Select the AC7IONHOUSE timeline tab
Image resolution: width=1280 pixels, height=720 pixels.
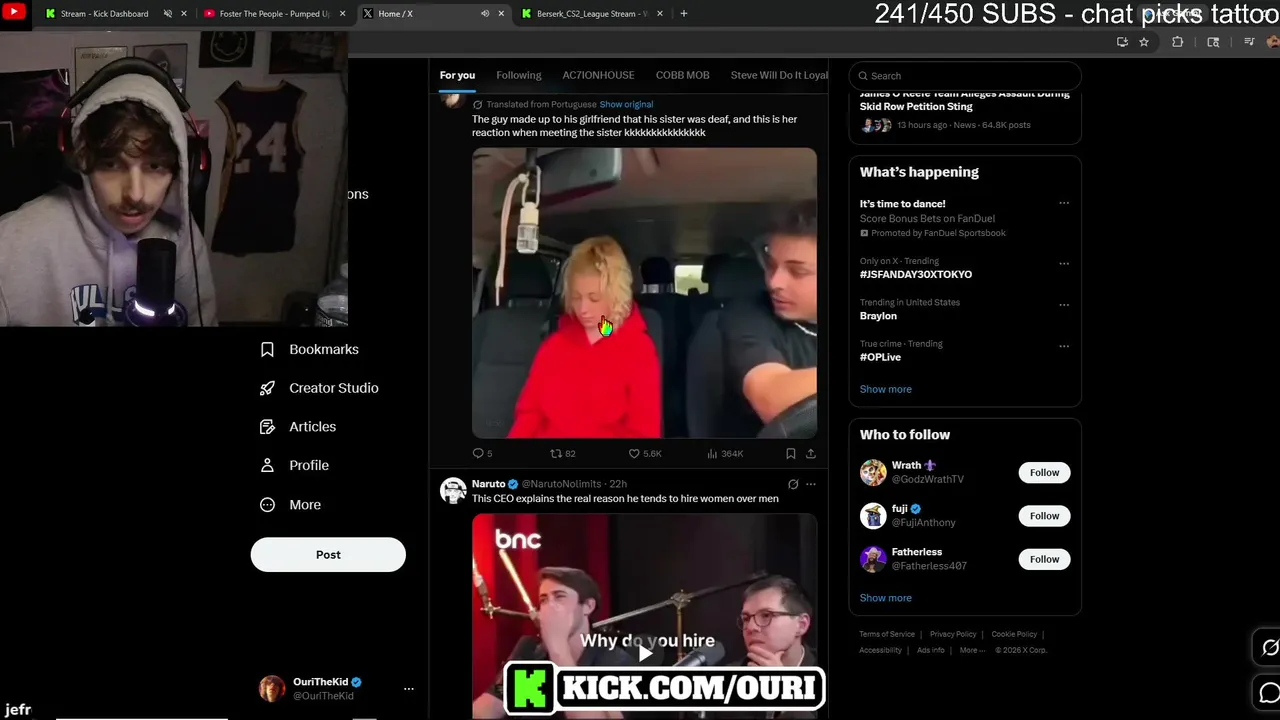(x=598, y=75)
